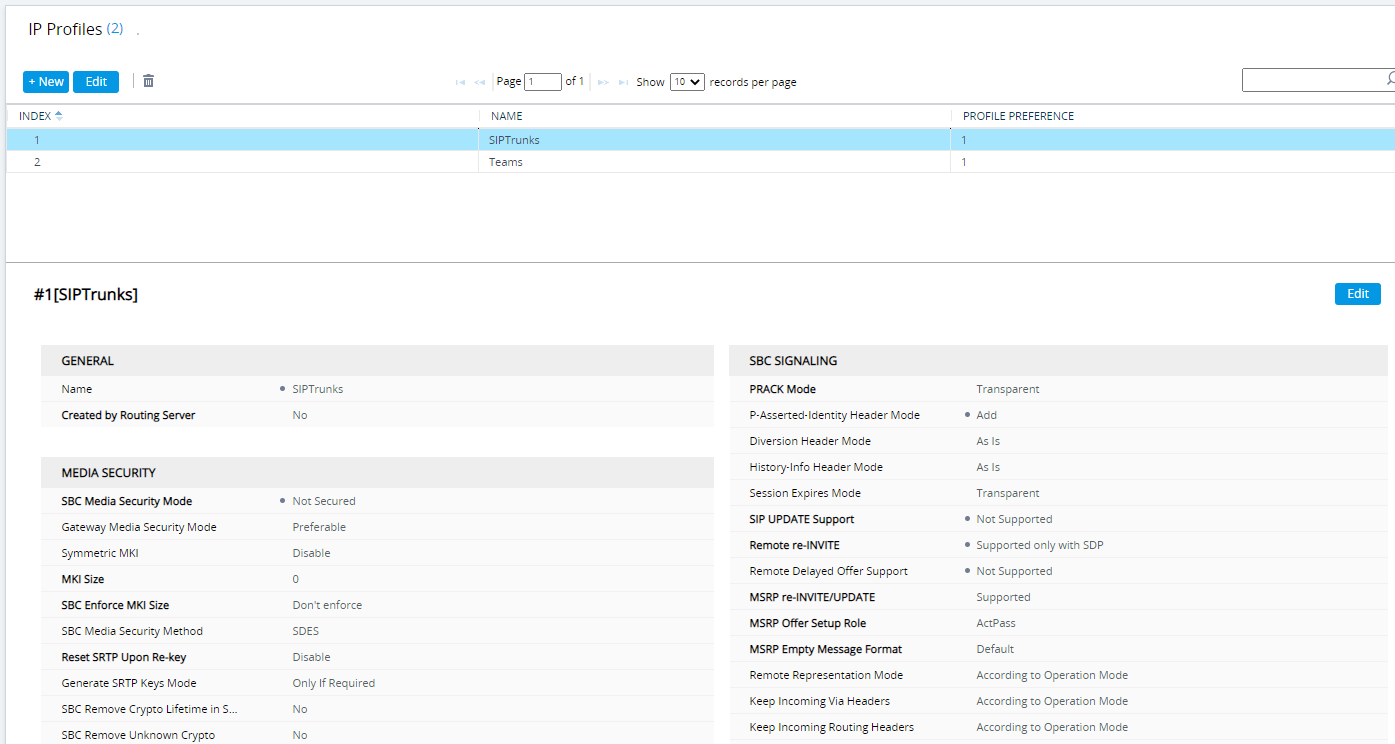This screenshot has height=744, width=1395.
Task: Click the Edit button in top toolbar
Action: coord(96,82)
